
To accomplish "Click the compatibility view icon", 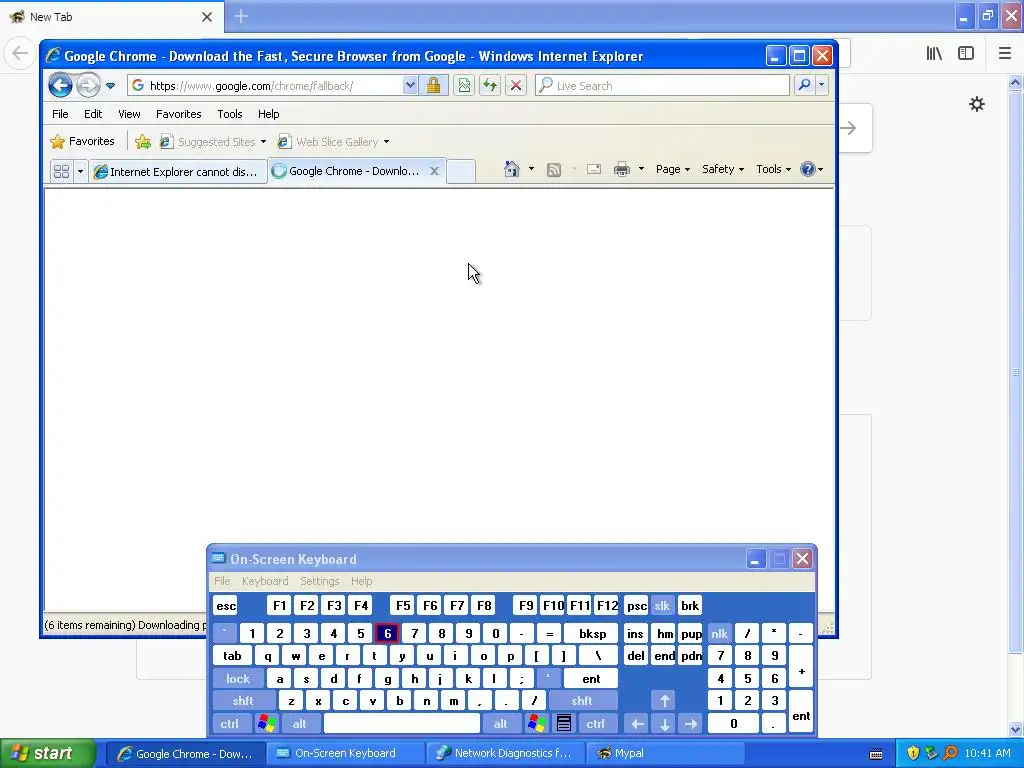I will coord(464,86).
